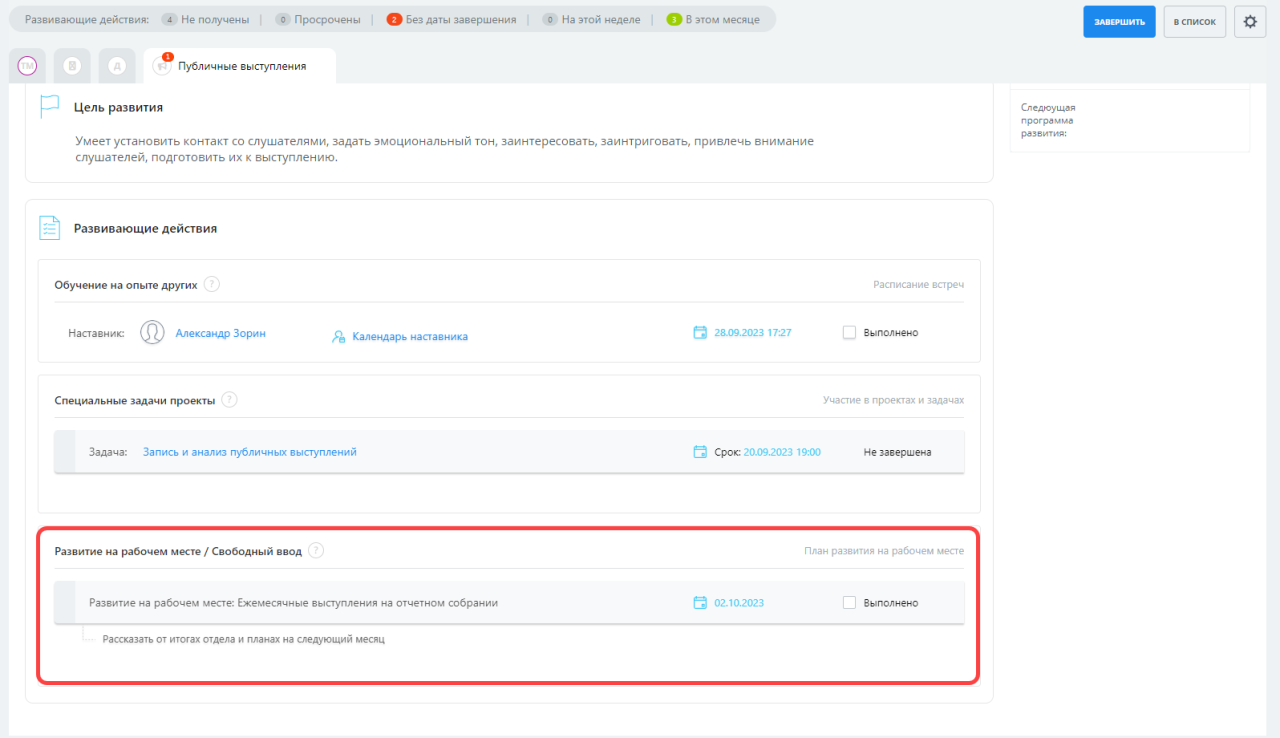This screenshot has width=1280, height=738.
Task: Open date 28.09.2023 17:27
Action: coord(753,333)
